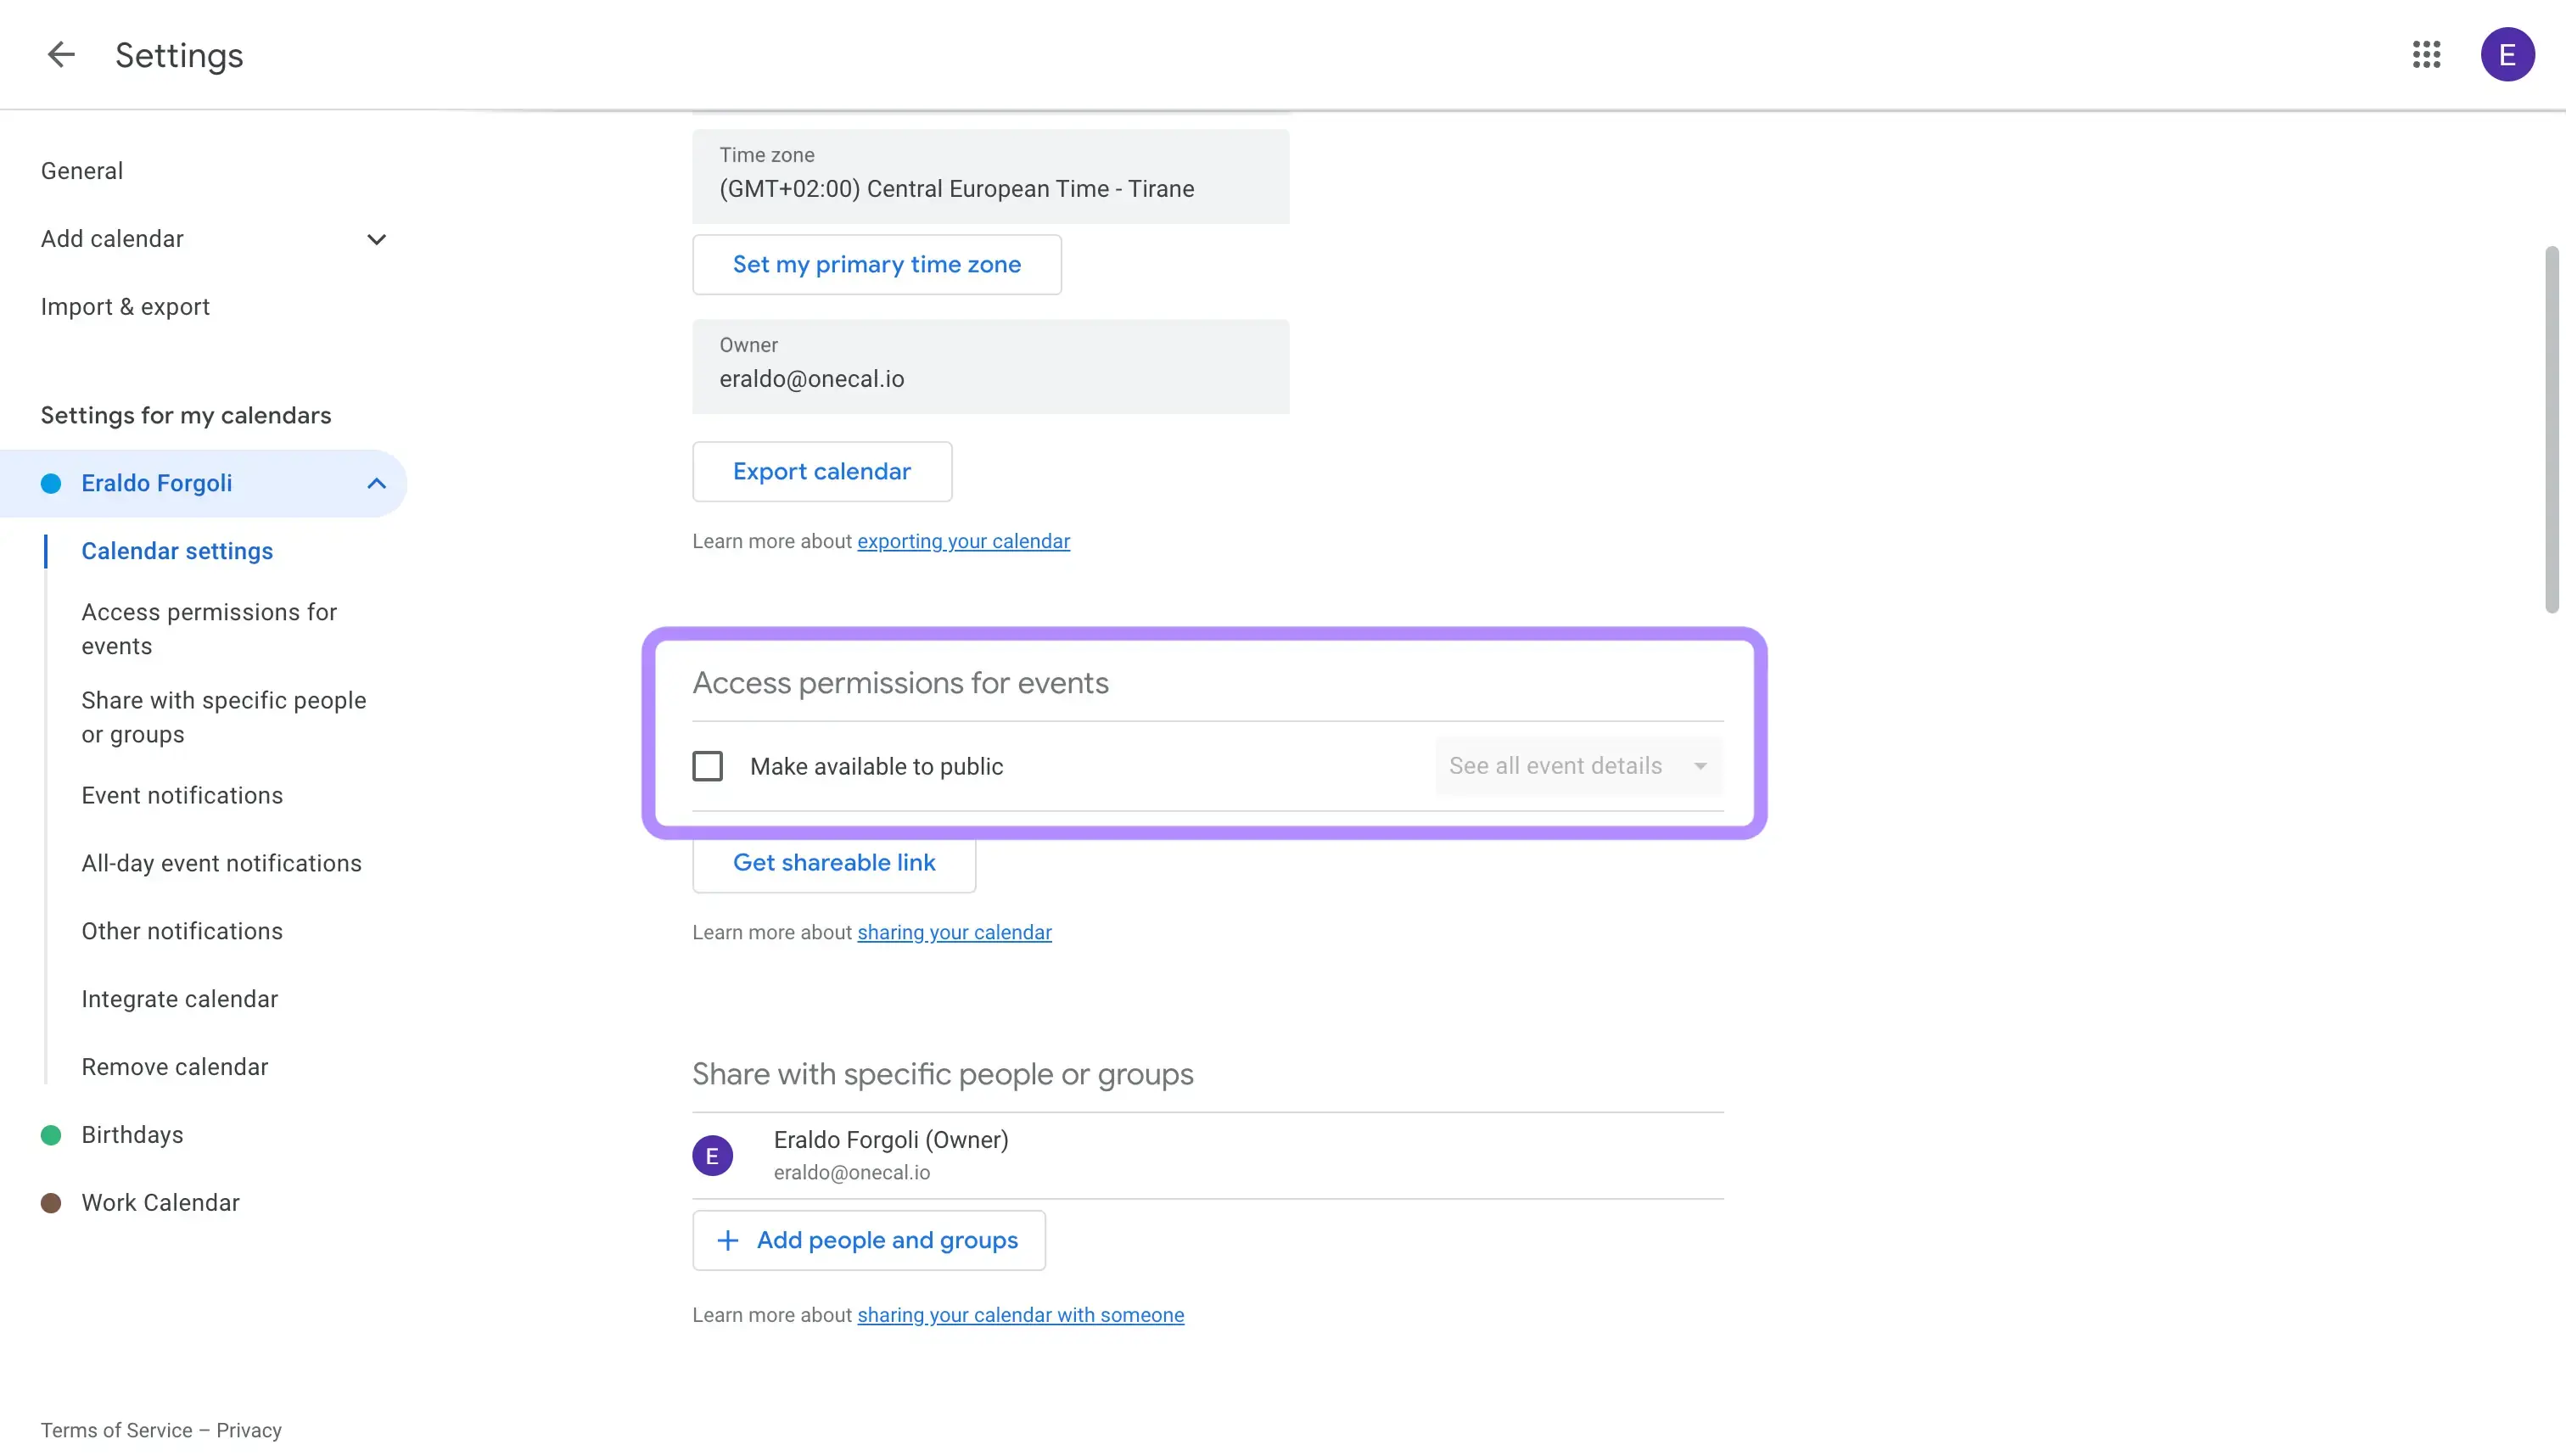Image resolution: width=2566 pixels, height=1456 pixels.
Task: Select Integrate calendar in sidebar
Action: [180, 999]
